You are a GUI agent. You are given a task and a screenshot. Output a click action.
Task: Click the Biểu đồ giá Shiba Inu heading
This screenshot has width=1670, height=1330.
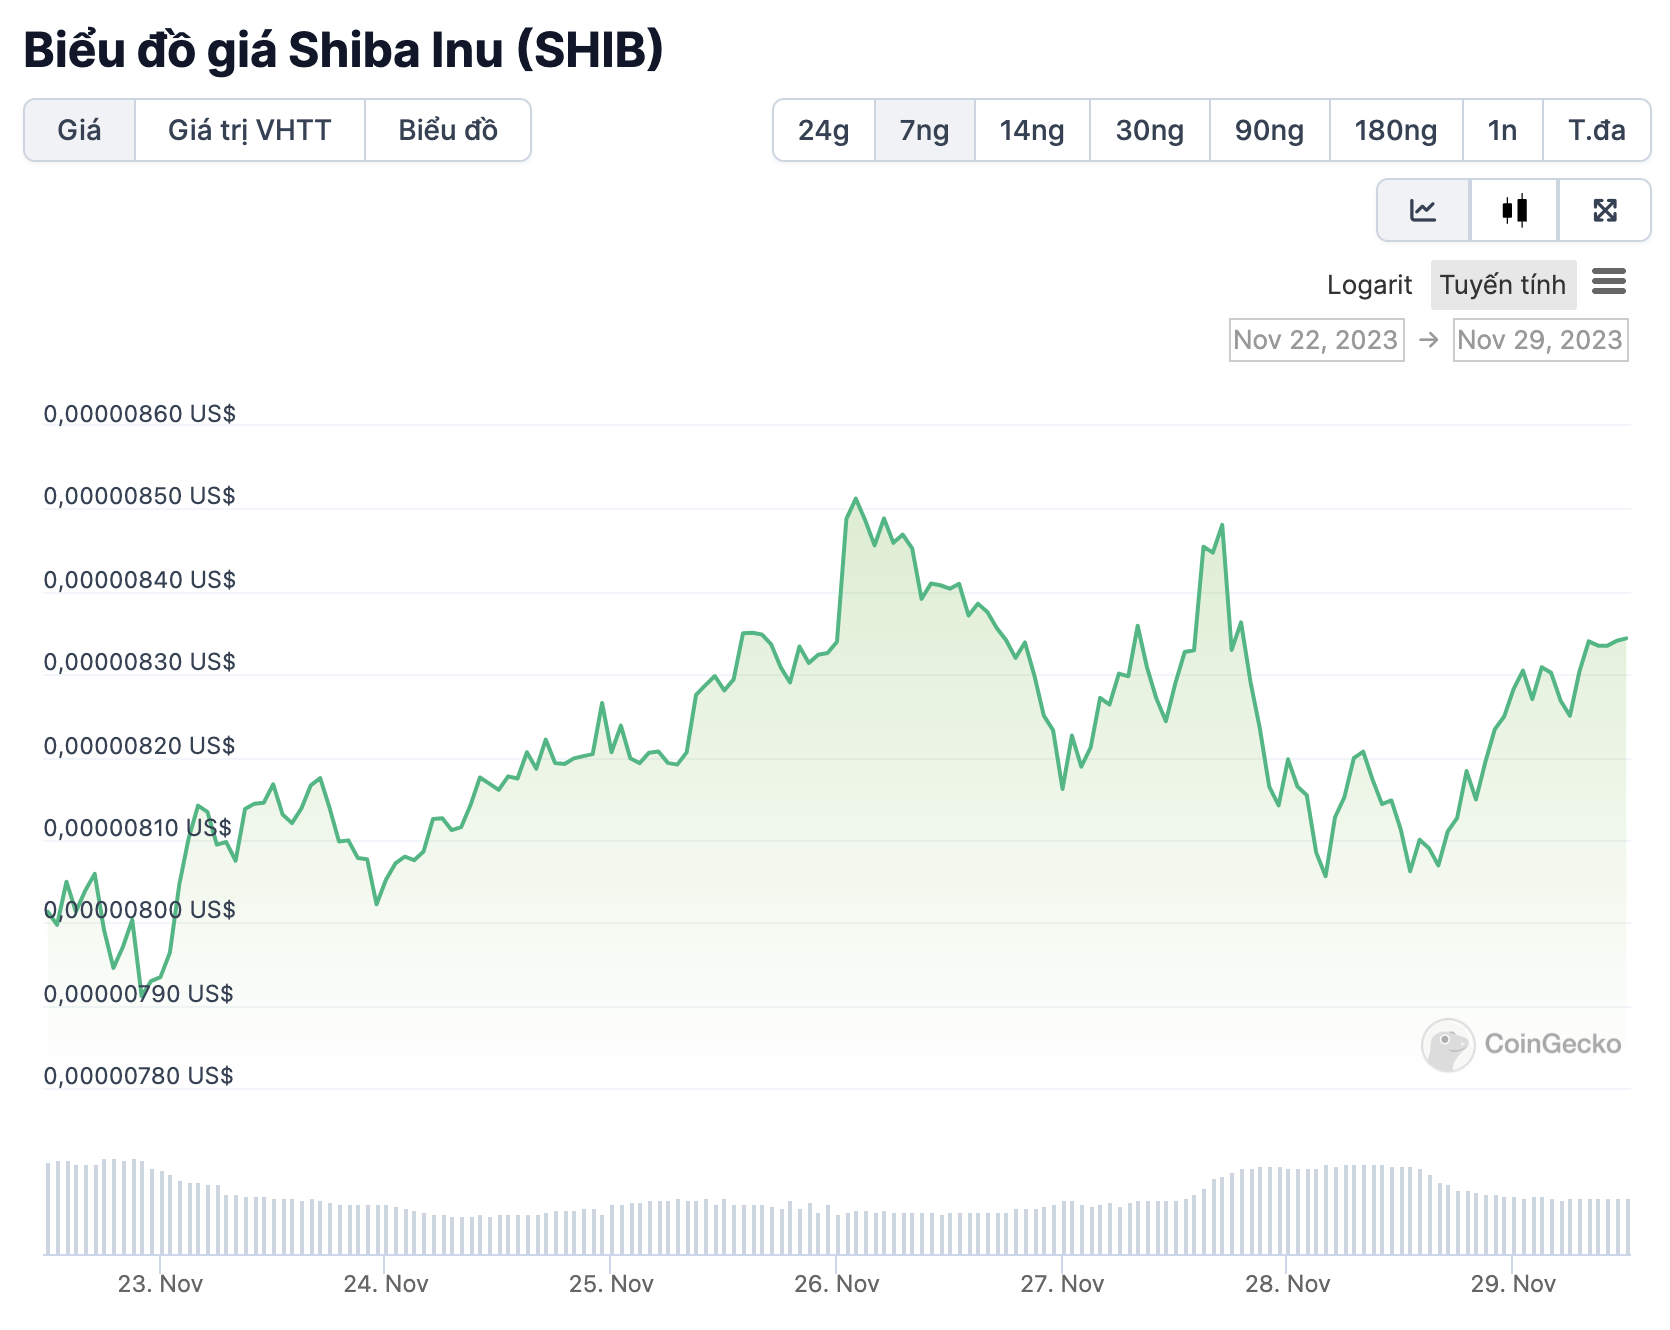[343, 50]
